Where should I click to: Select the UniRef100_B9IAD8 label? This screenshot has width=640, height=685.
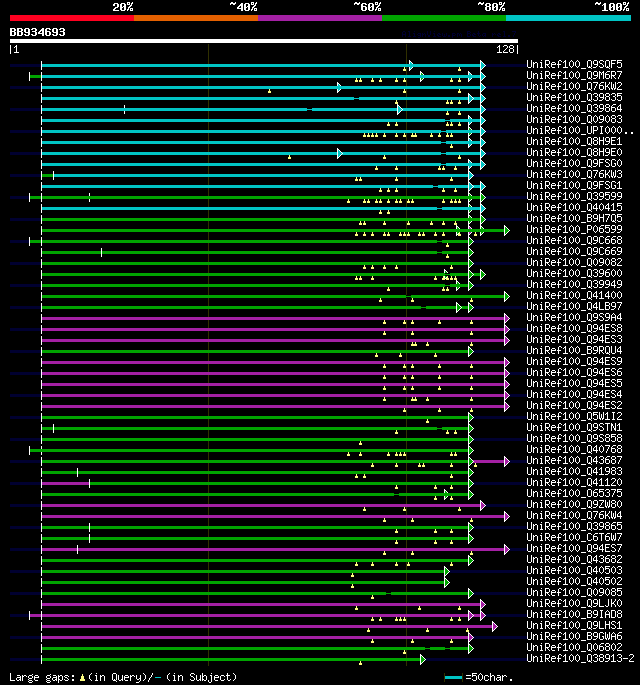574,614
